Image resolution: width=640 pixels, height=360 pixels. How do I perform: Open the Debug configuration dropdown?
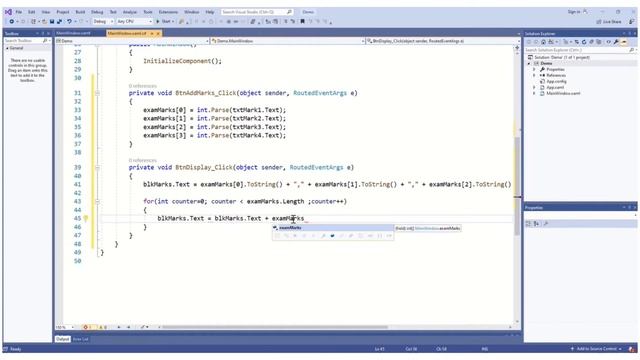[x=103, y=21]
